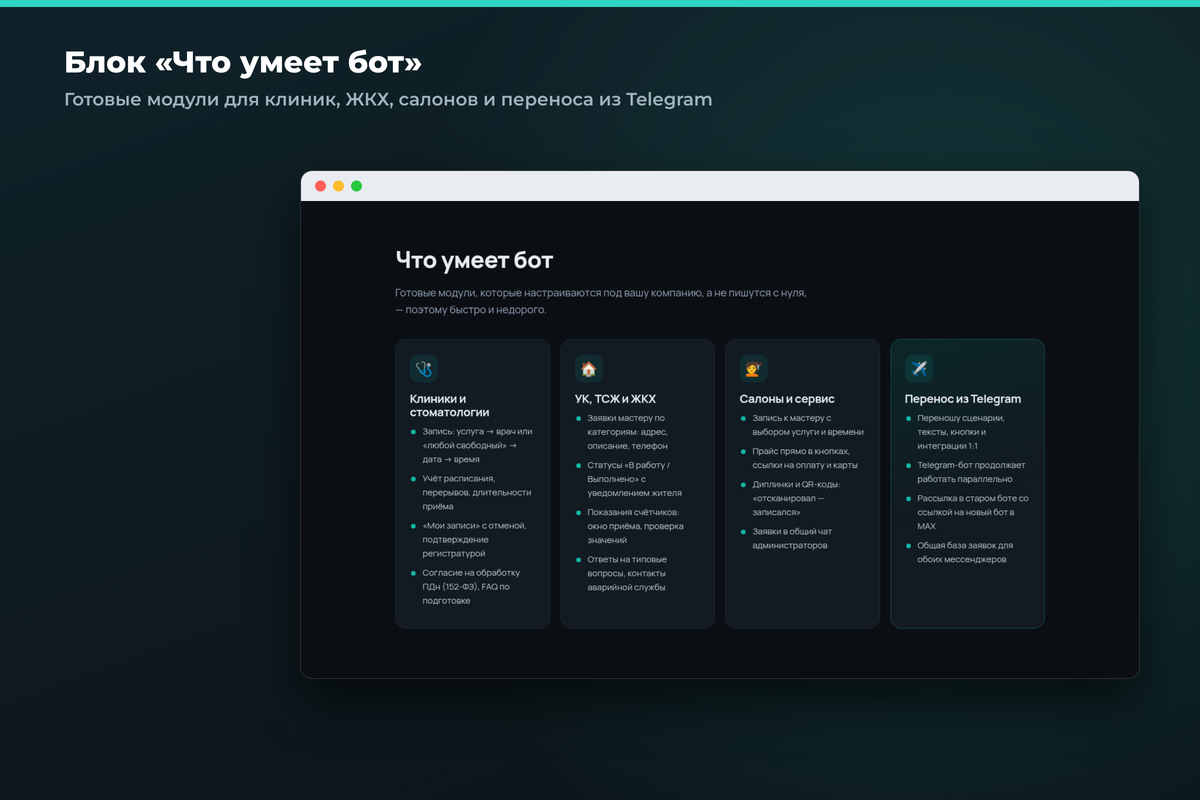Click the card title «Перенос из Telegram»
Viewport: 1200px width, 800px height.
[x=963, y=399]
